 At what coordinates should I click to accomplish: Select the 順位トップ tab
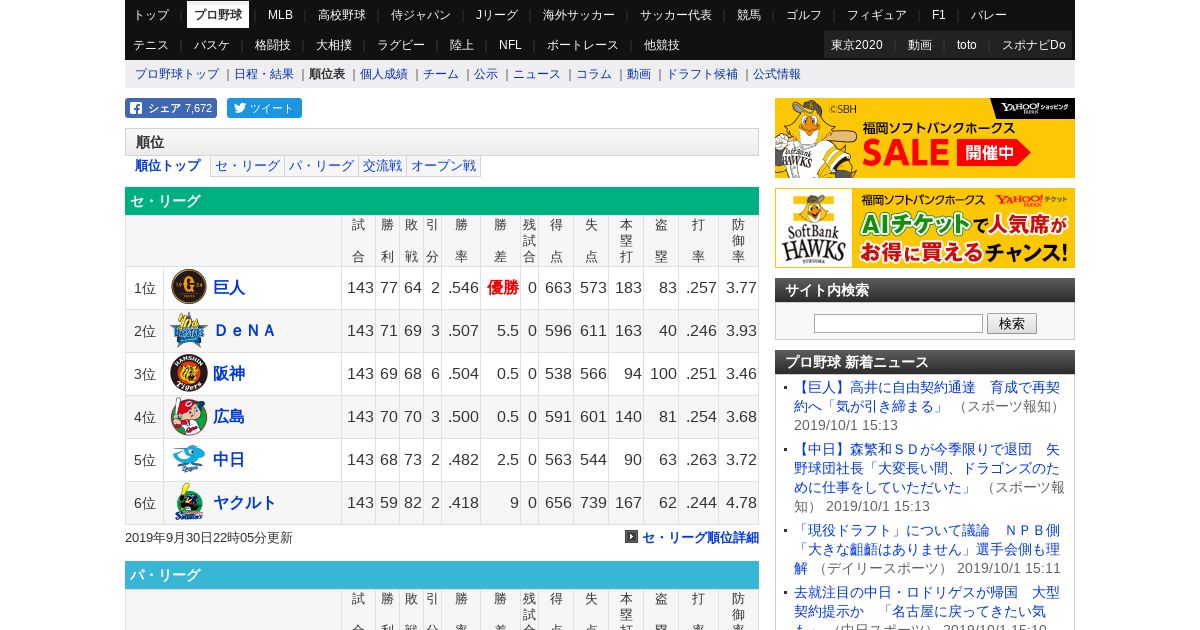[168, 166]
